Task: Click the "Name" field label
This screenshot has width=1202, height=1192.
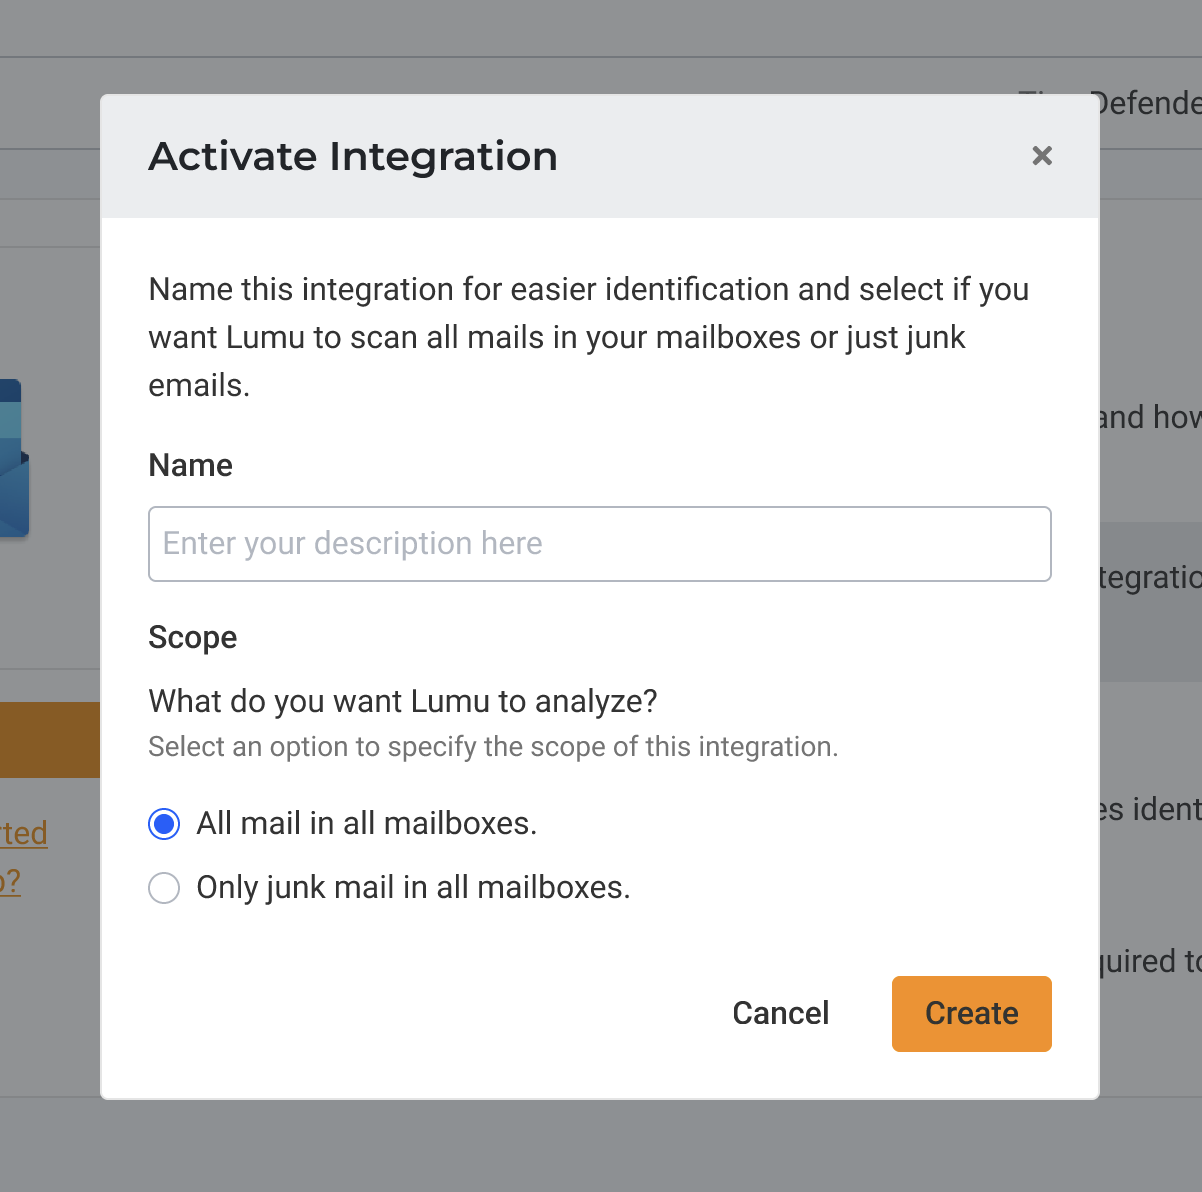Action: click(x=190, y=465)
